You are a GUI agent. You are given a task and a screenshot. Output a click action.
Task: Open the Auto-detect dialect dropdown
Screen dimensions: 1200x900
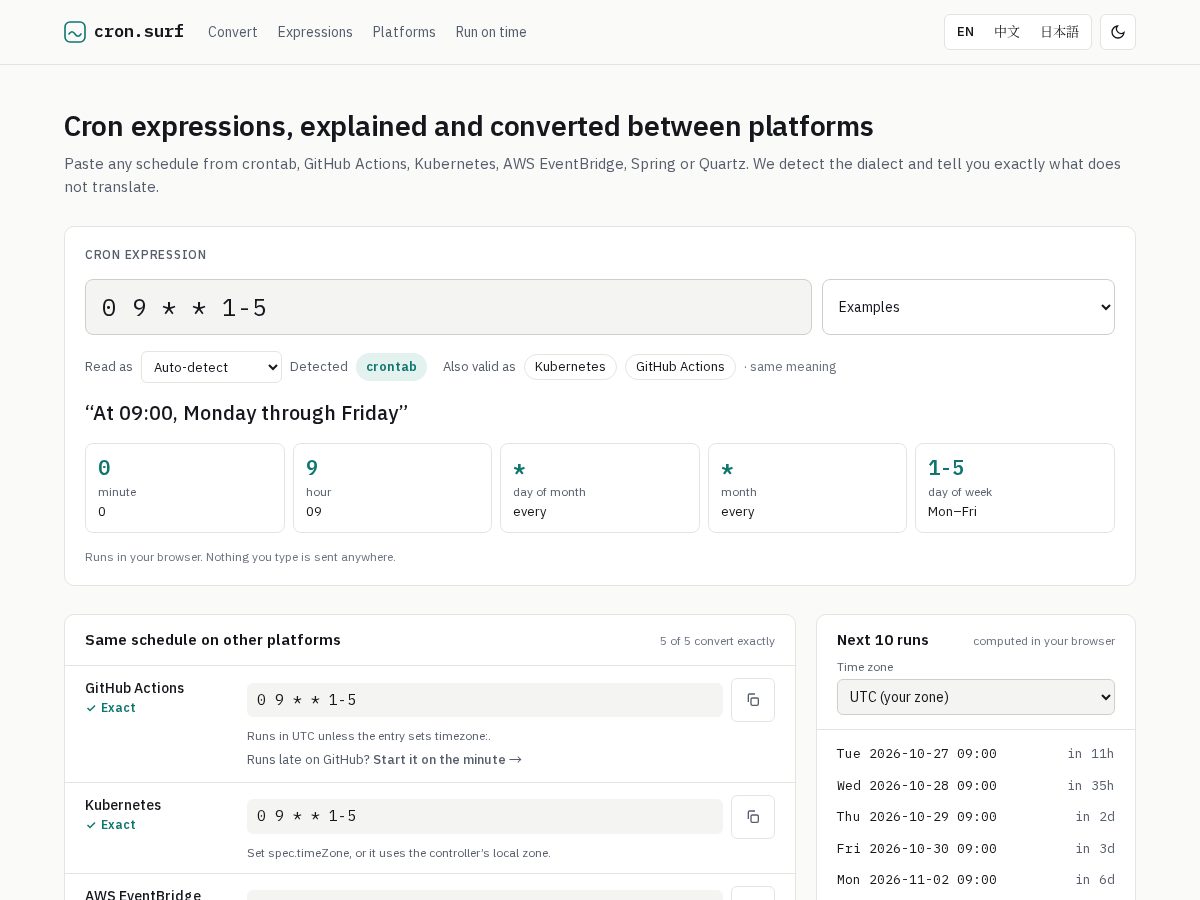coord(211,367)
